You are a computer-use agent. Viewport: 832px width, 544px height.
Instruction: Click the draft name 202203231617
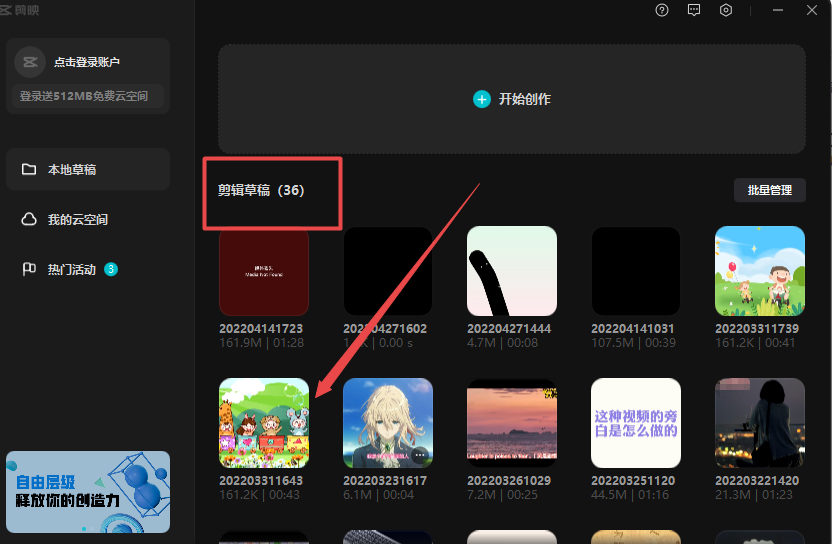[385, 480]
